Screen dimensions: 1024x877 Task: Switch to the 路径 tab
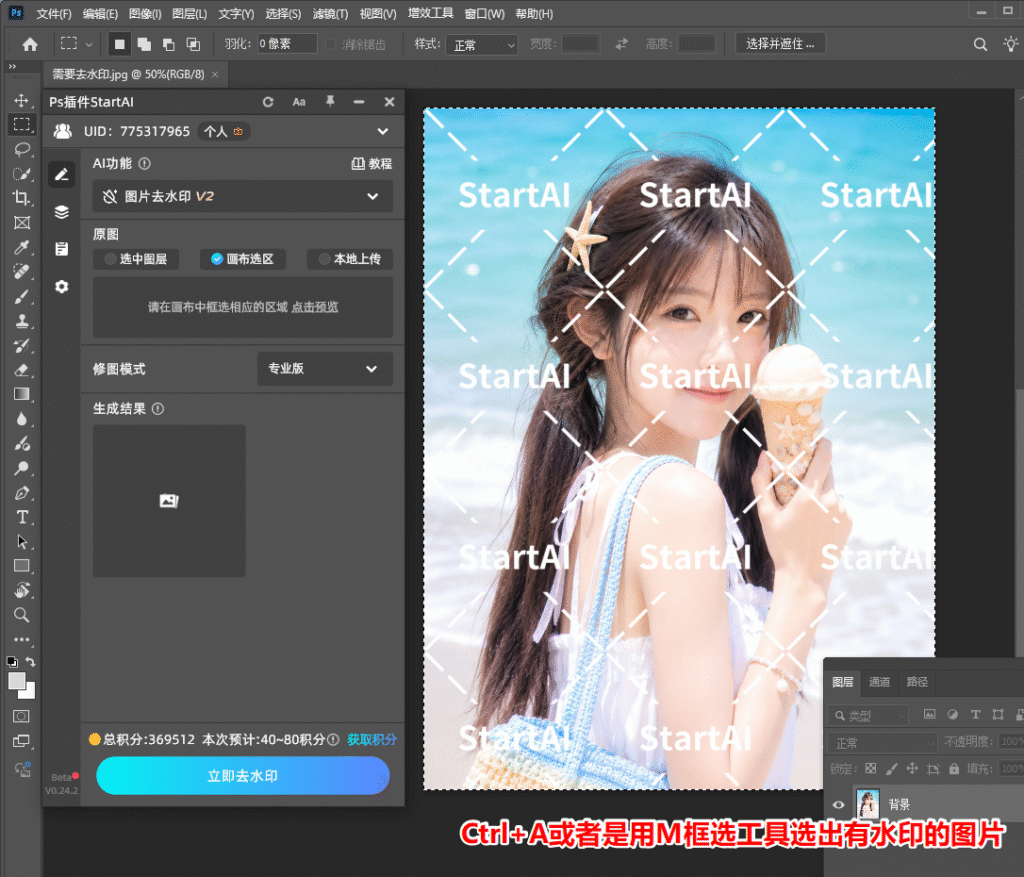[x=917, y=682]
